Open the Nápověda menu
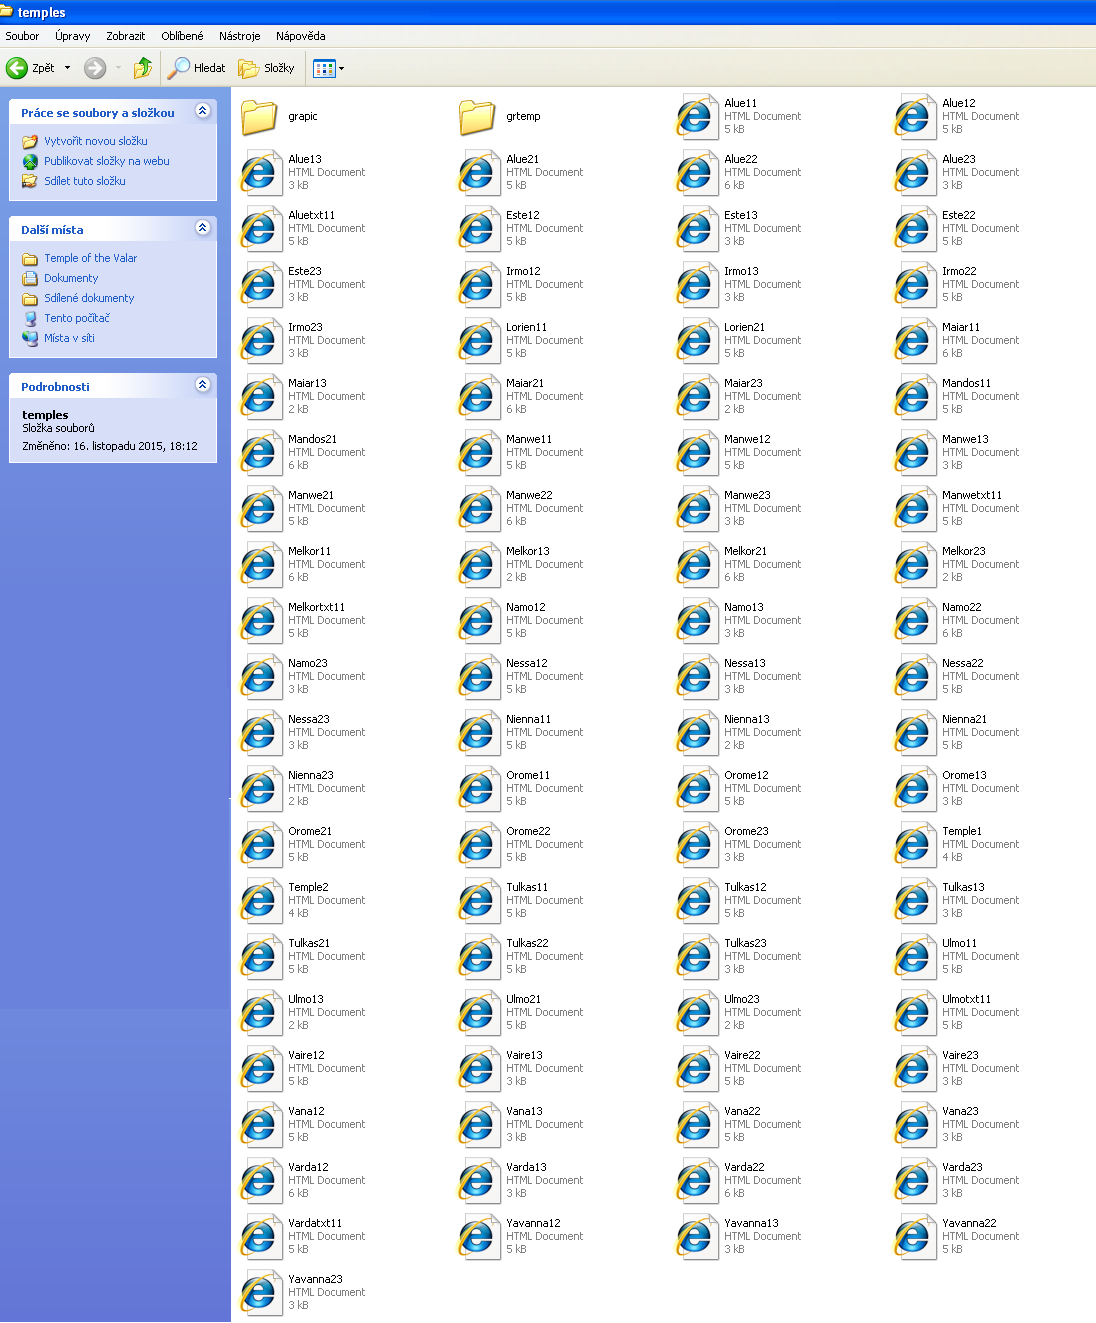 click(300, 36)
